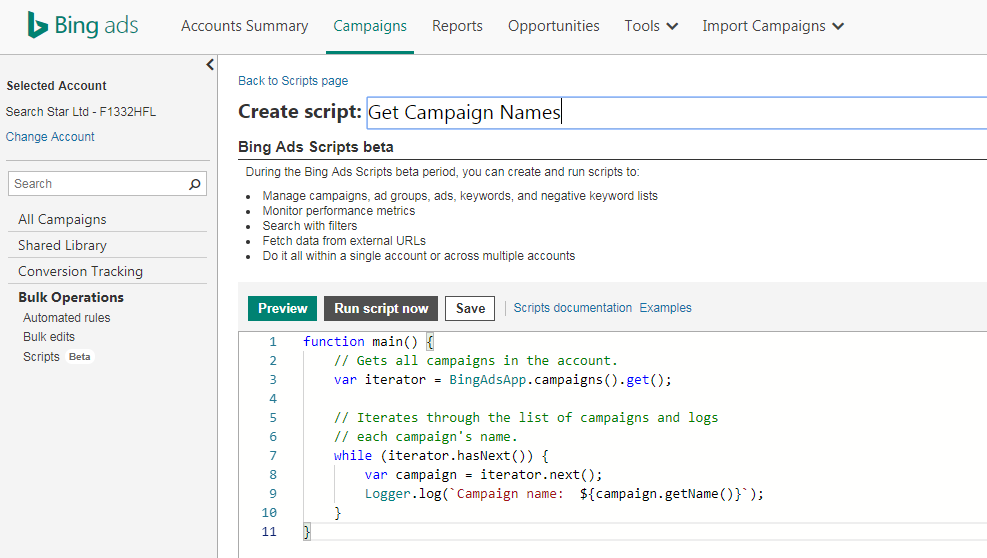Open Accounts Summary tab
This screenshot has width=987, height=558.
tap(244, 26)
